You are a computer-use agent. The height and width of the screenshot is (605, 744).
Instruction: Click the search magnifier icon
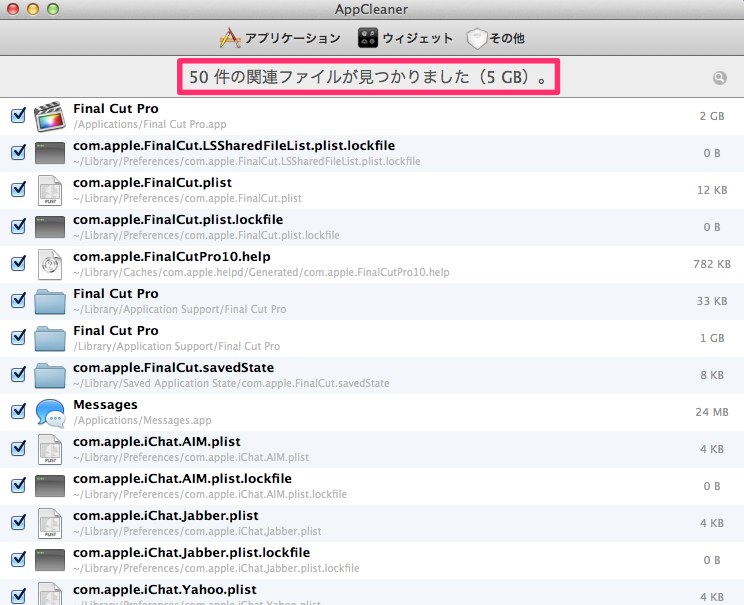(x=719, y=78)
